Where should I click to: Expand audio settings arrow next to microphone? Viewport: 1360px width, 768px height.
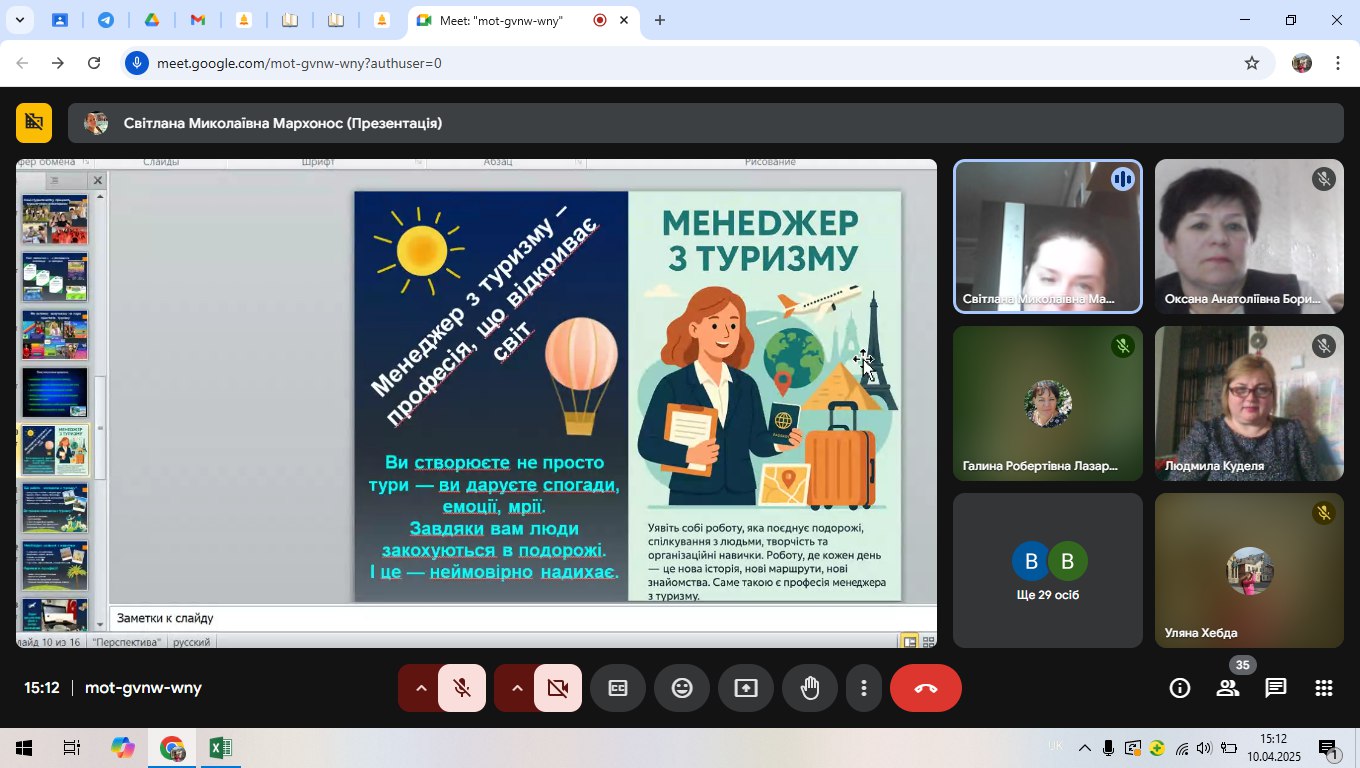[x=421, y=688]
